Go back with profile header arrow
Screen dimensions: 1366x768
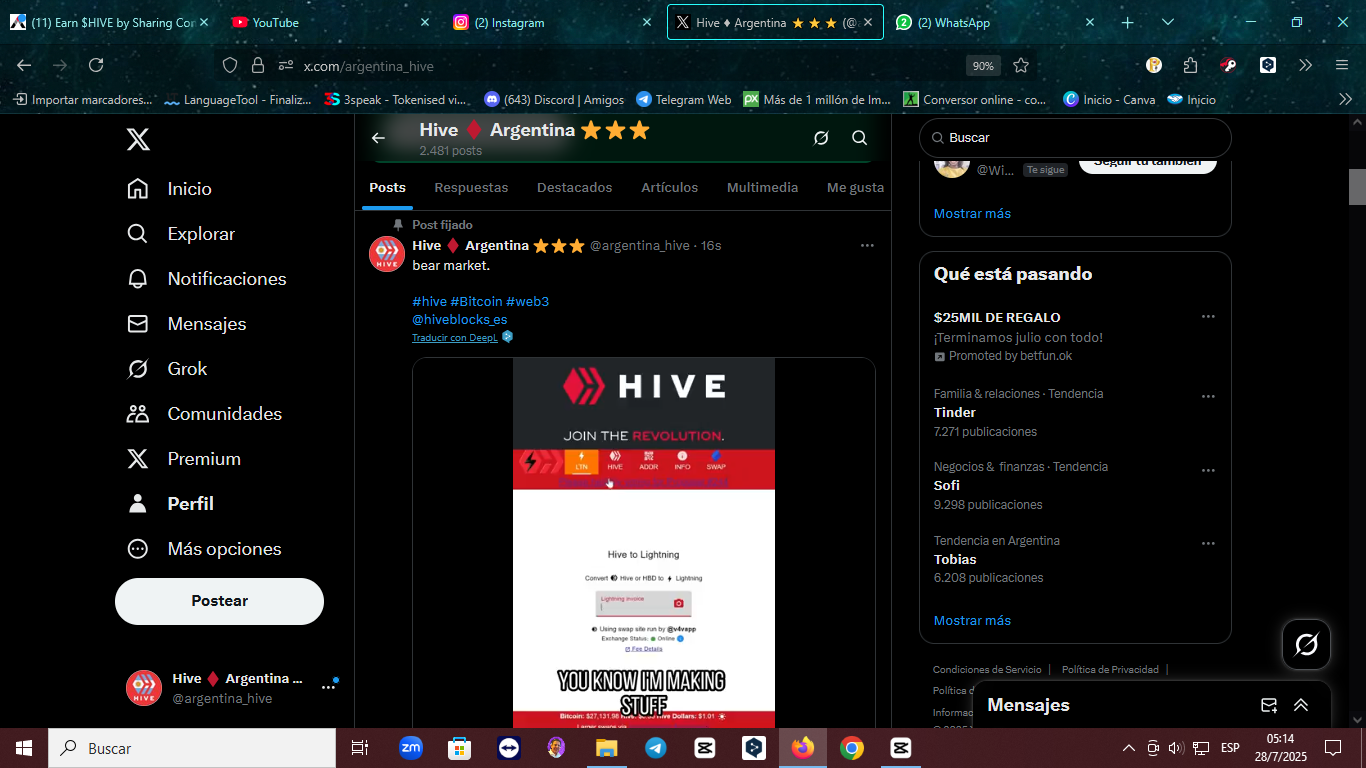pos(378,138)
